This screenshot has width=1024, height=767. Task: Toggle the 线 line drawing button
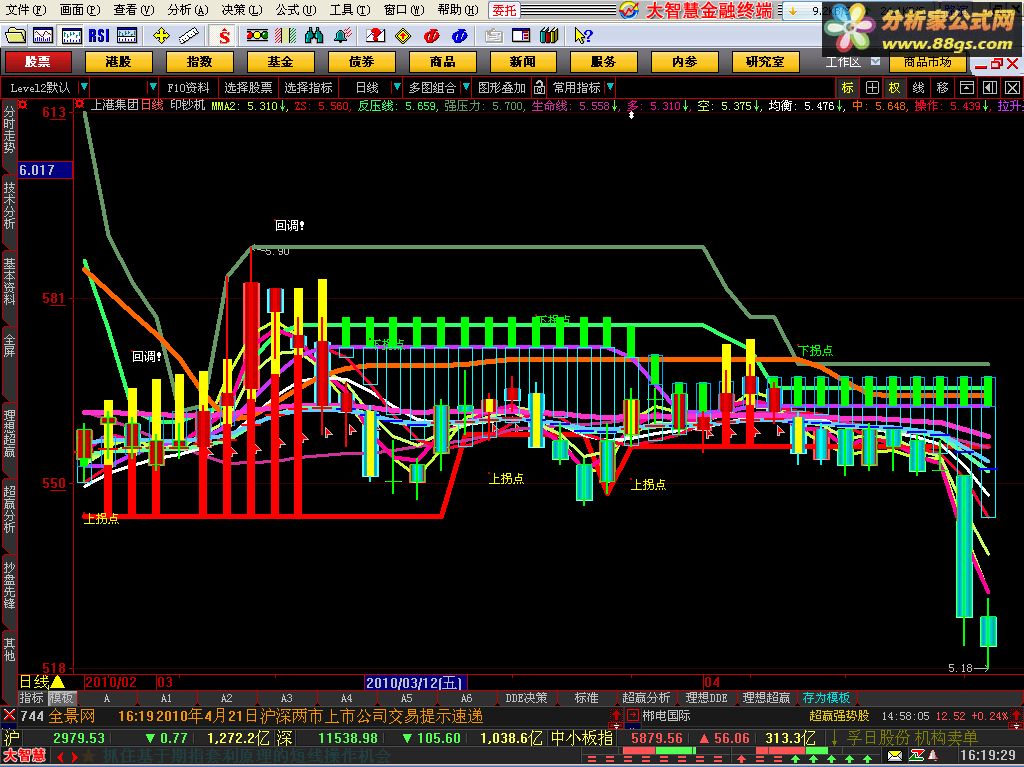click(x=918, y=88)
